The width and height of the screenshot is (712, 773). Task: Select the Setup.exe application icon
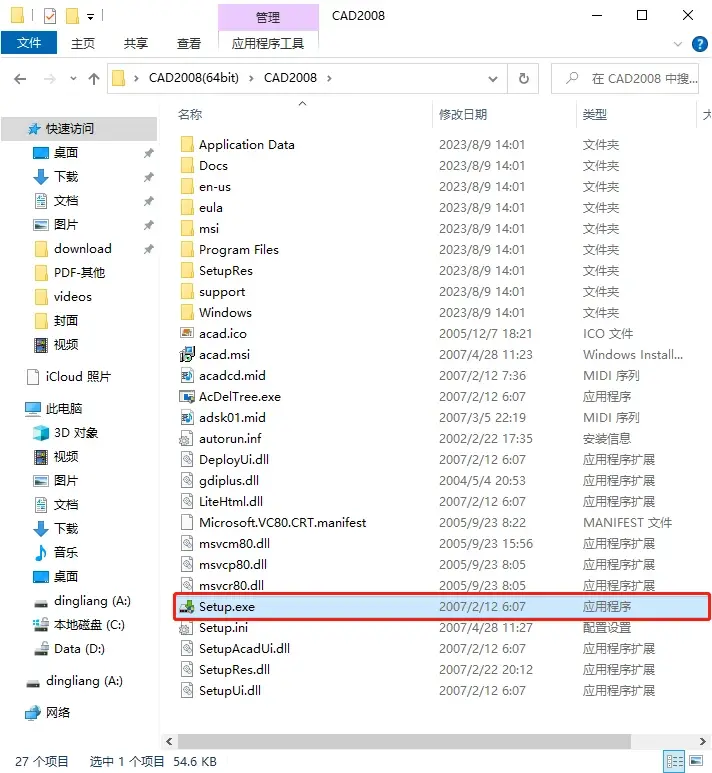click(x=187, y=606)
